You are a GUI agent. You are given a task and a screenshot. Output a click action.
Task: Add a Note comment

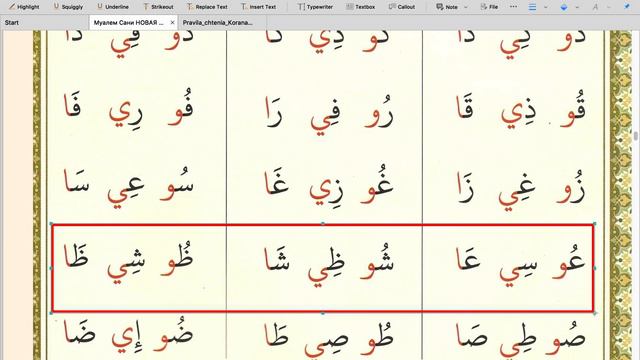coord(447,7)
